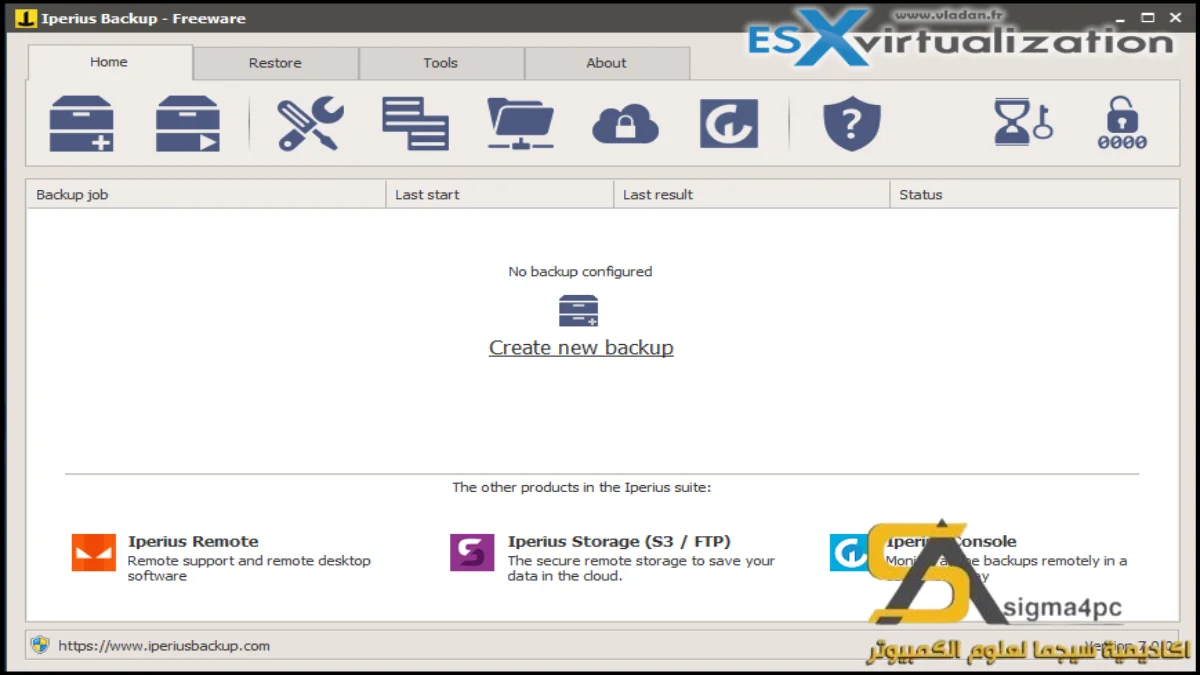Click the Create new backup link

click(581, 348)
